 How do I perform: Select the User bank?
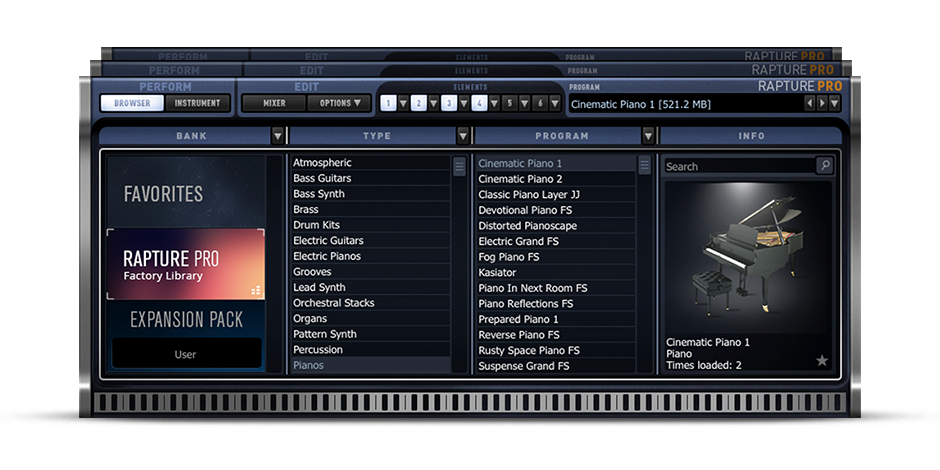(186, 354)
